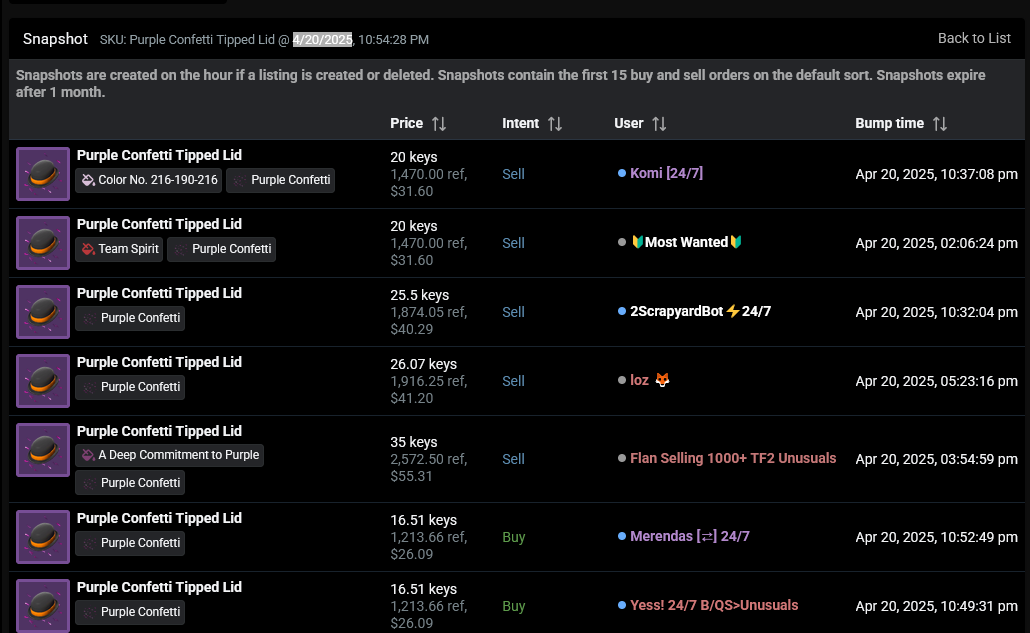Click bump time Apr 20, 2025, 10:52:49 pm
1030x633 pixels.
(x=937, y=537)
